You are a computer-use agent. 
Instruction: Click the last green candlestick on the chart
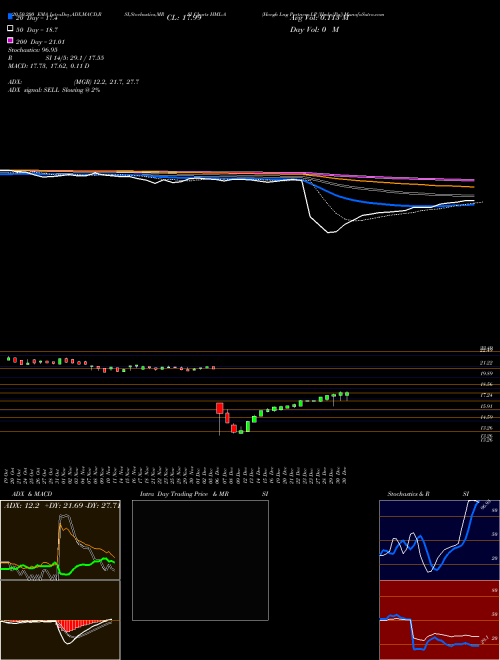pos(347,394)
